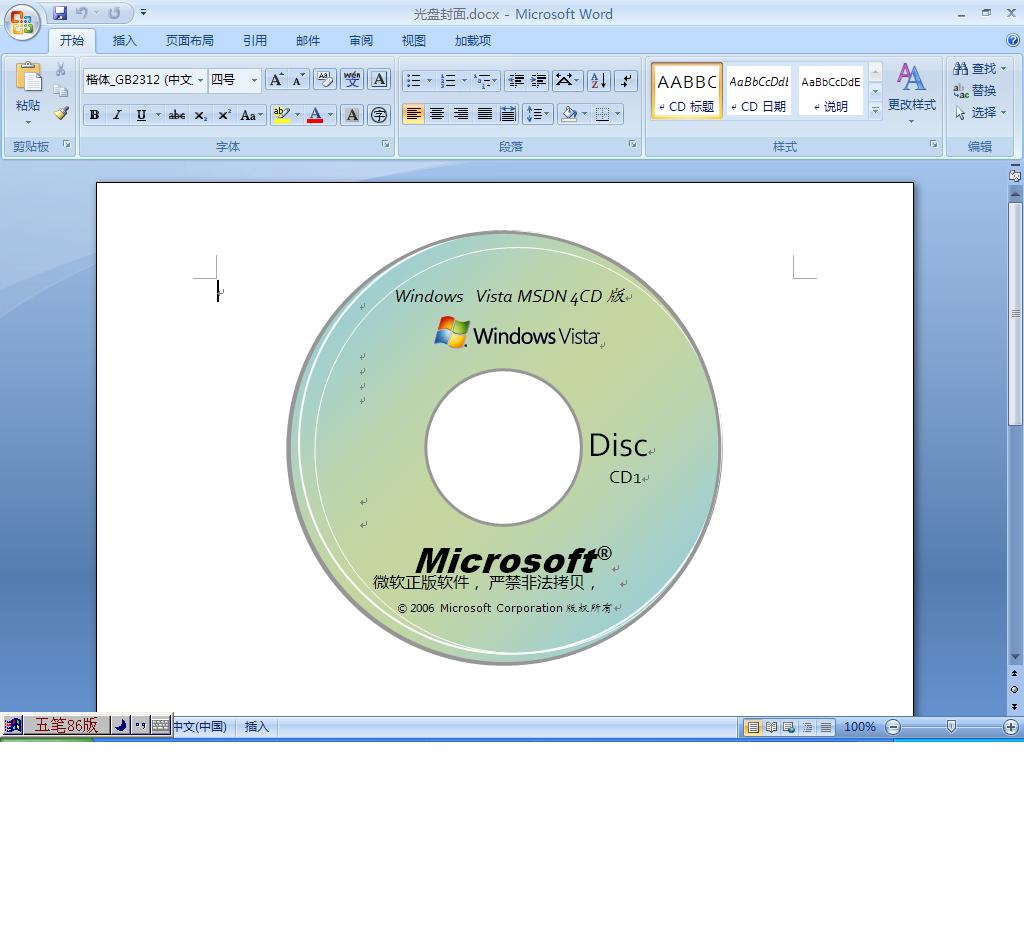Click 替换 to replace text
This screenshot has width=1024, height=931.
click(974, 91)
